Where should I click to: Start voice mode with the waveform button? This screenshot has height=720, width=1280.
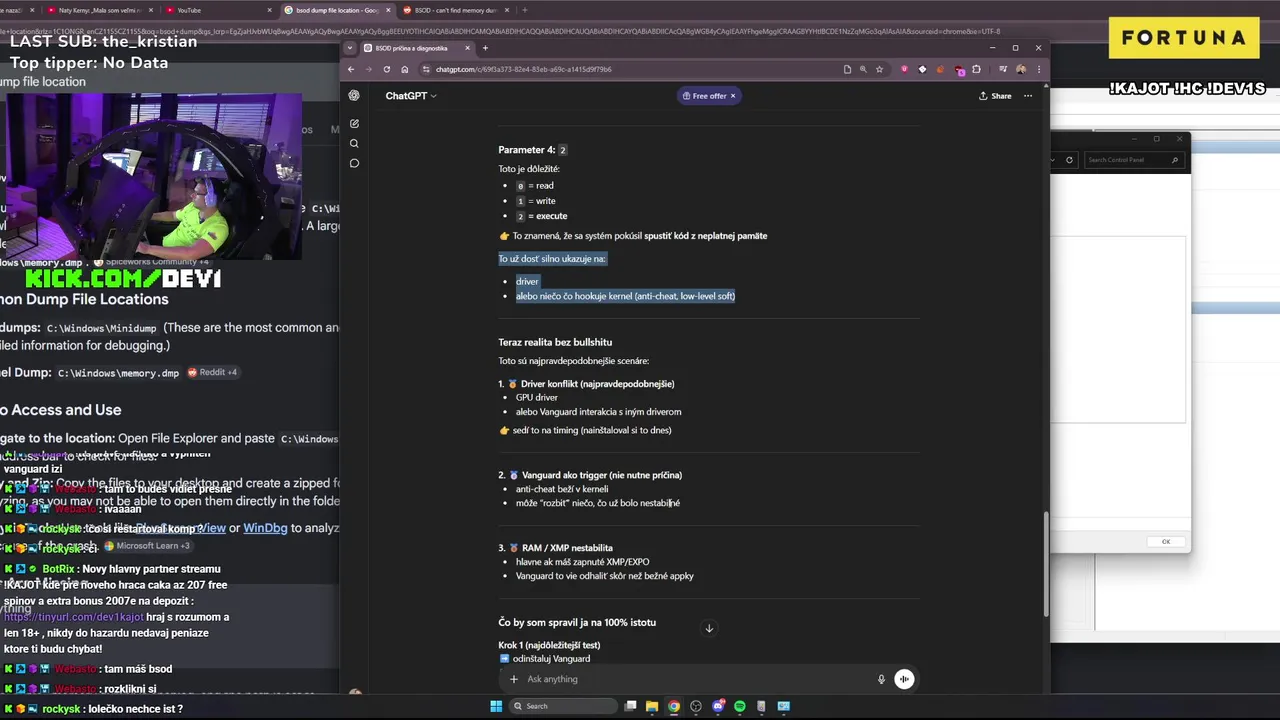coord(904,679)
